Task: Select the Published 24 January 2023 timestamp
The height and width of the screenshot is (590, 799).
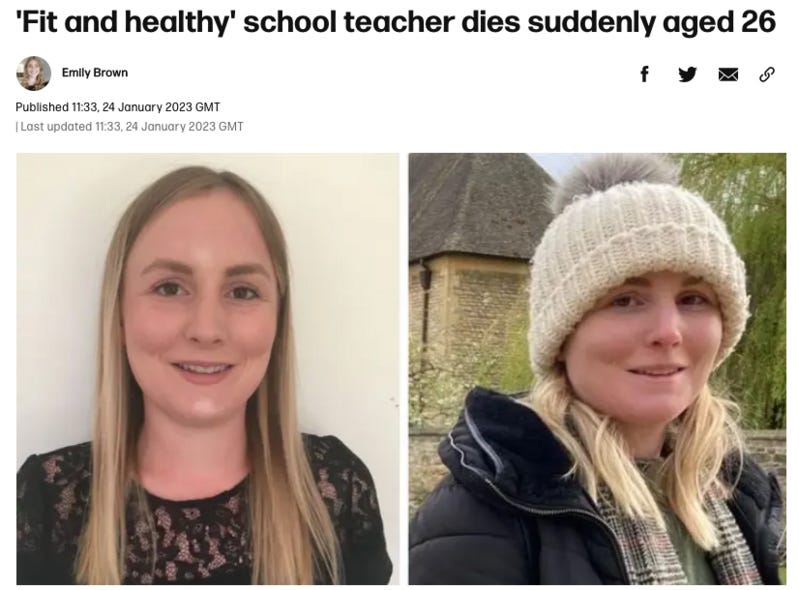Action: tap(118, 107)
